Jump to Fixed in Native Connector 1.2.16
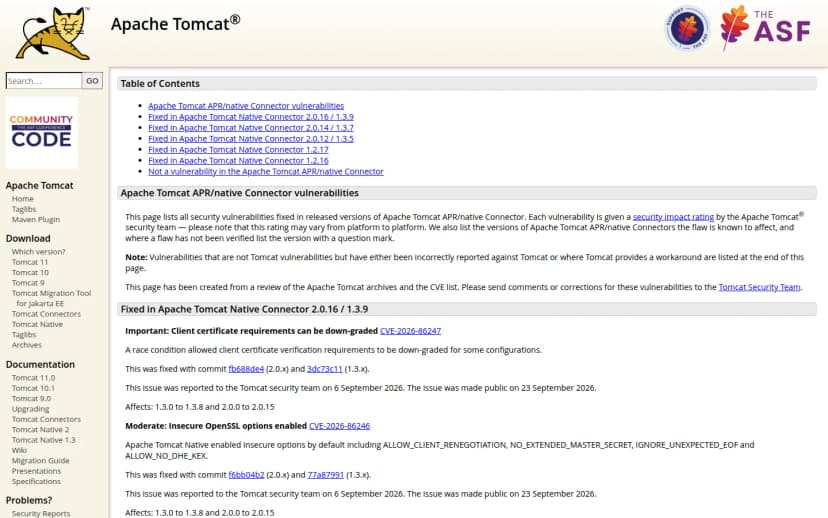This screenshot has height=518, width=828. [238, 161]
